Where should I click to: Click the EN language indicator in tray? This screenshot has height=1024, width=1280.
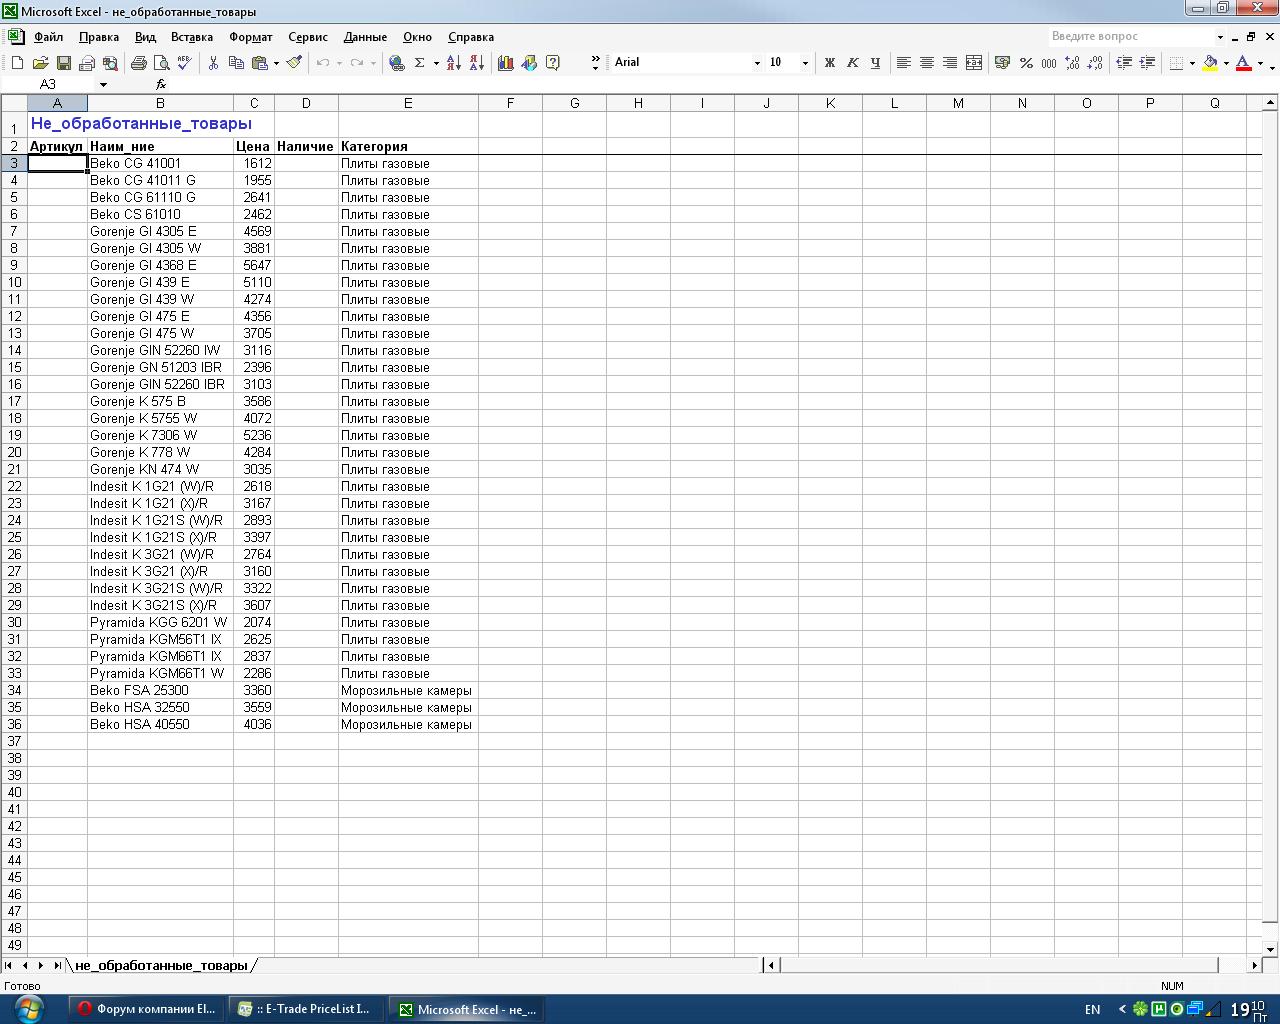pyautogui.click(x=1093, y=1010)
